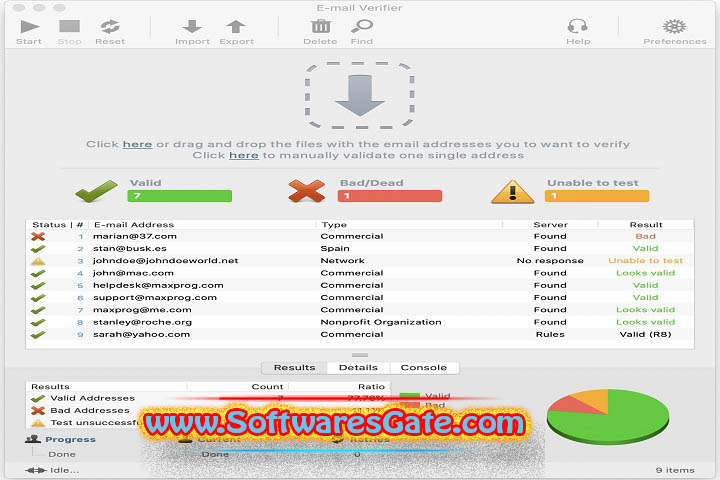
Task: Reset the list using the Reset icon
Action: 110,27
